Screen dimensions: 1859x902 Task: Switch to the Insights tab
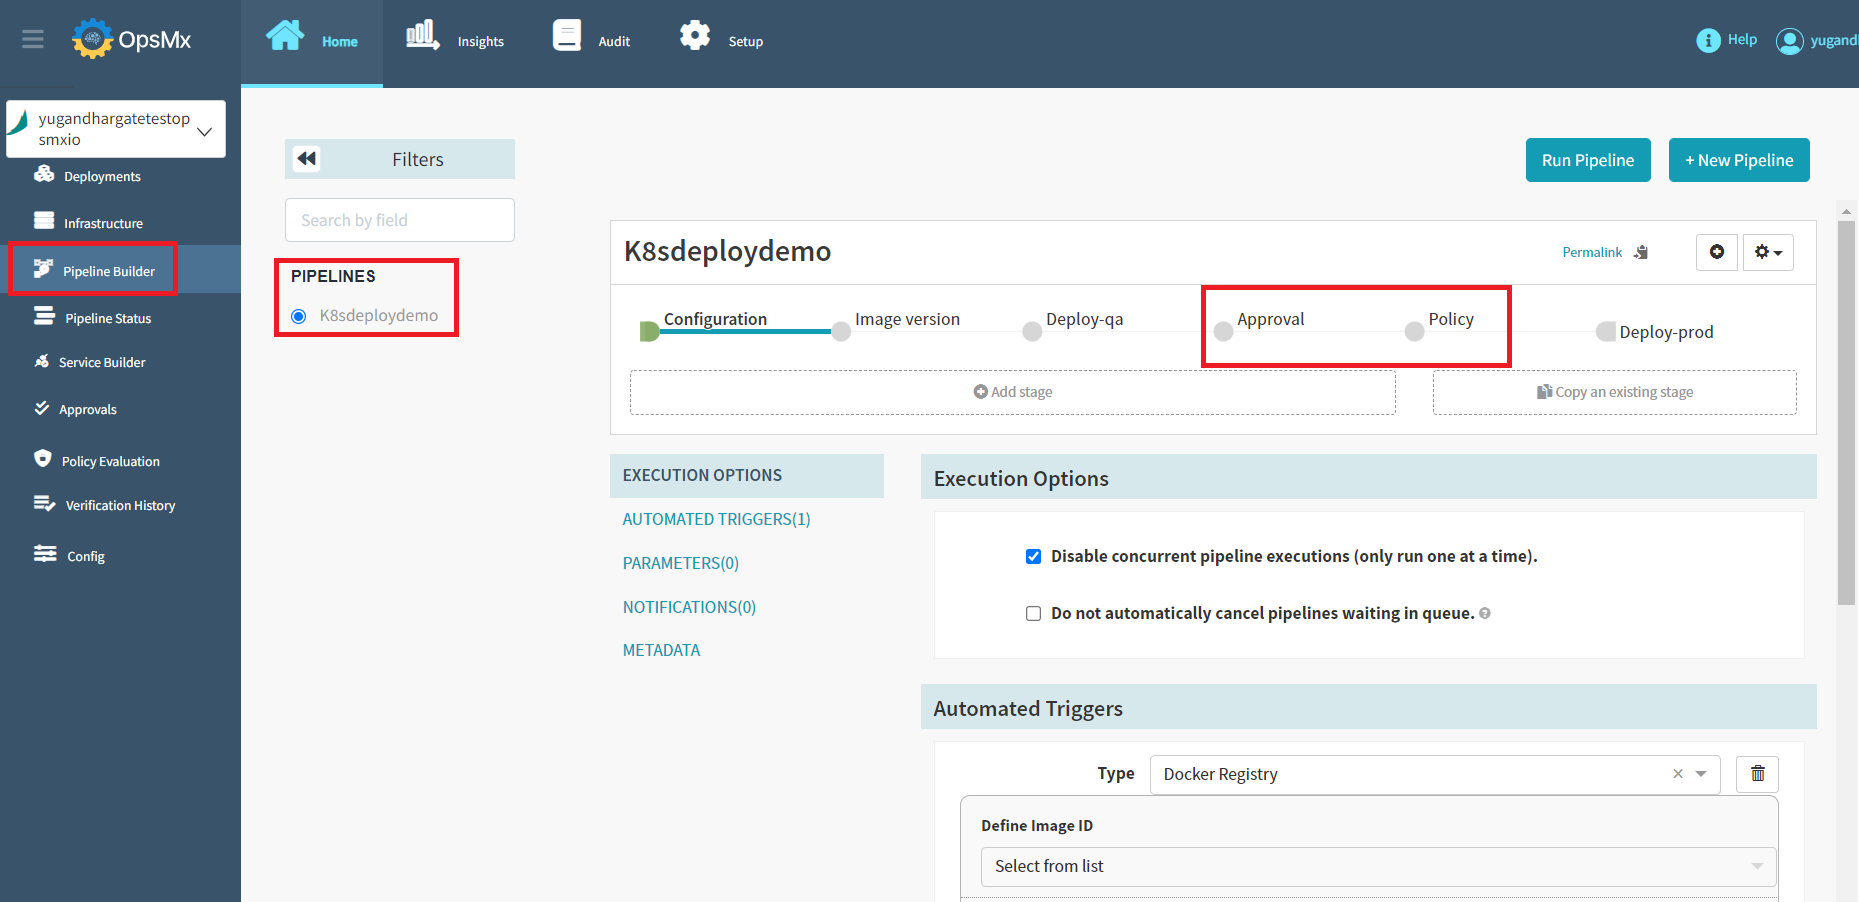click(456, 40)
